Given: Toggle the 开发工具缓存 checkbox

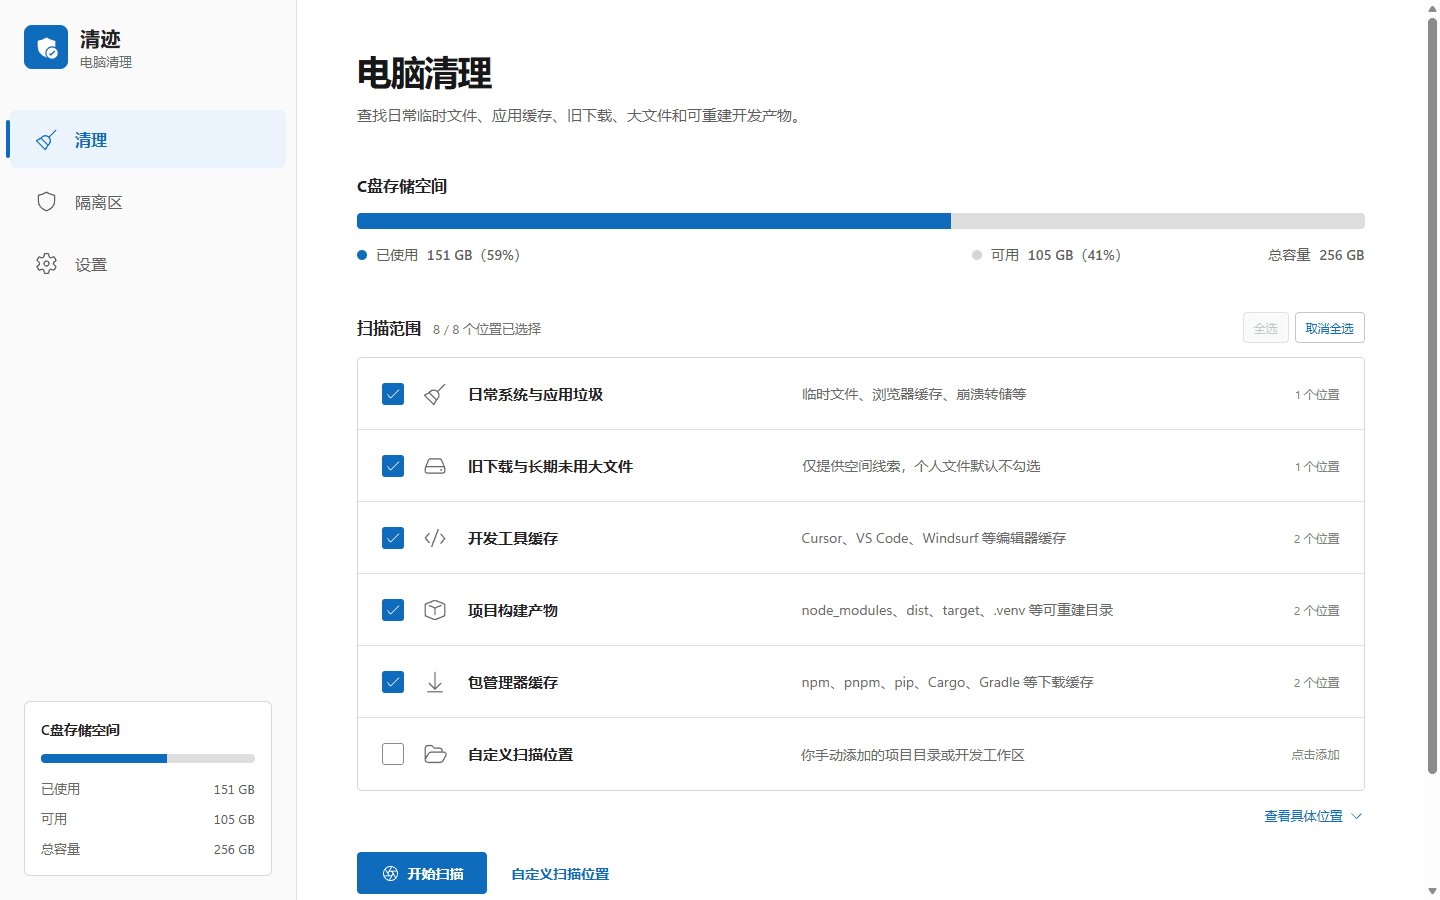Looking at the screenshot, I should coord(393,538).
